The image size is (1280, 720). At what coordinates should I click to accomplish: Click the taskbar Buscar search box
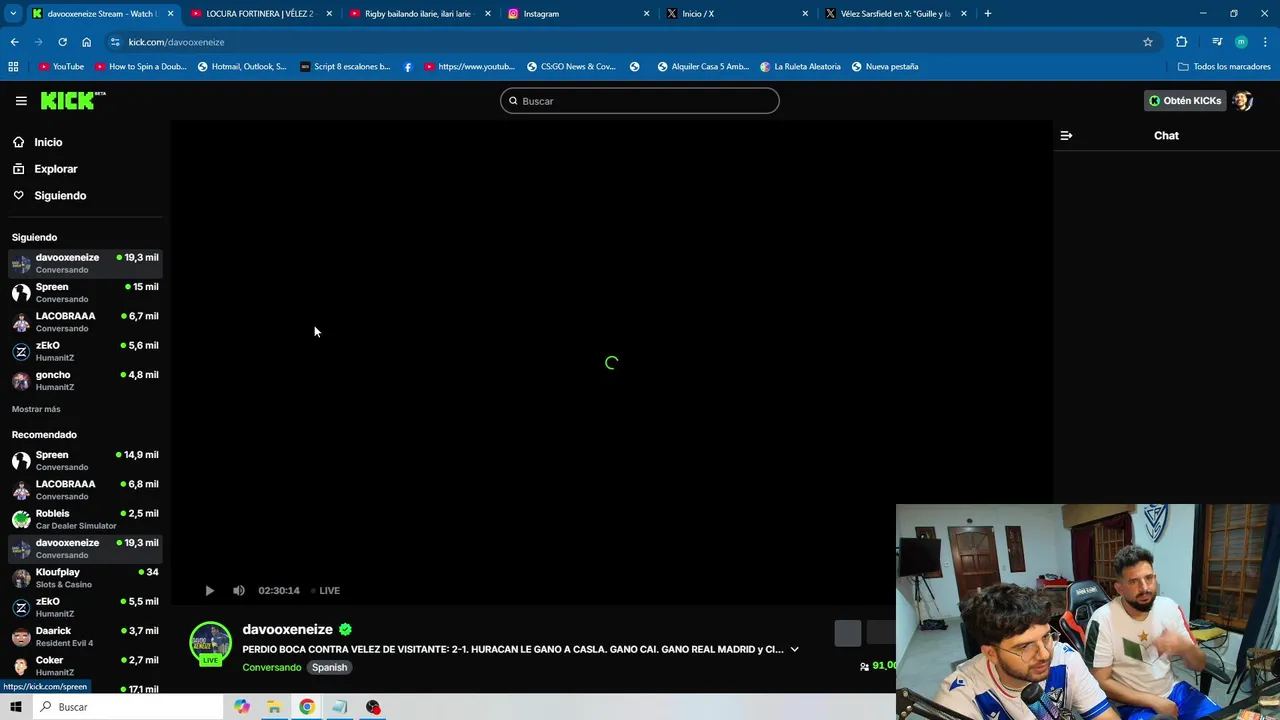(127, 707)
